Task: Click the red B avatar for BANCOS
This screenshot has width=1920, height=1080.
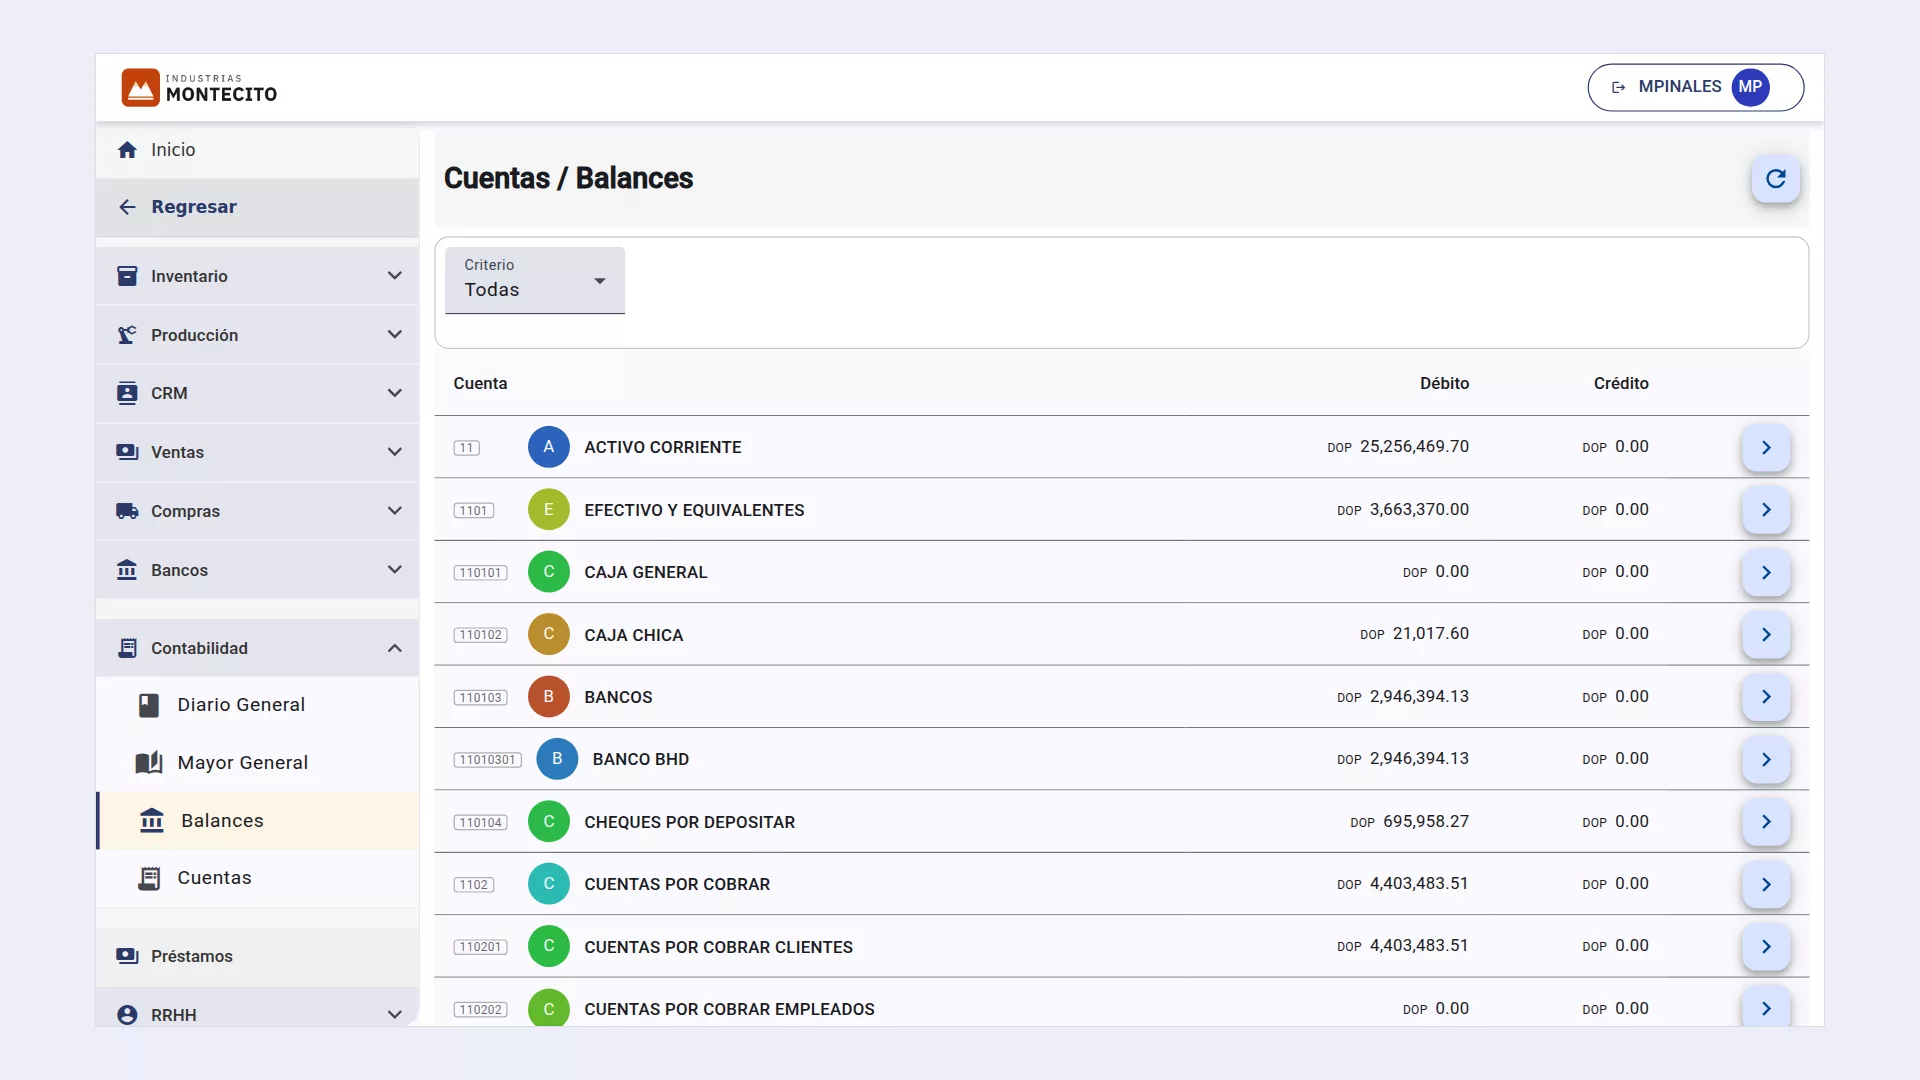Action: (548, 697)
